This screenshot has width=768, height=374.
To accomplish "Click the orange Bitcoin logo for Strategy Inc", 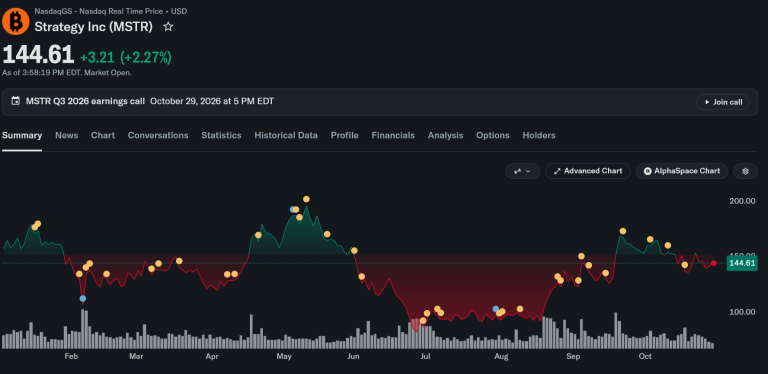I will coord(16,22).
